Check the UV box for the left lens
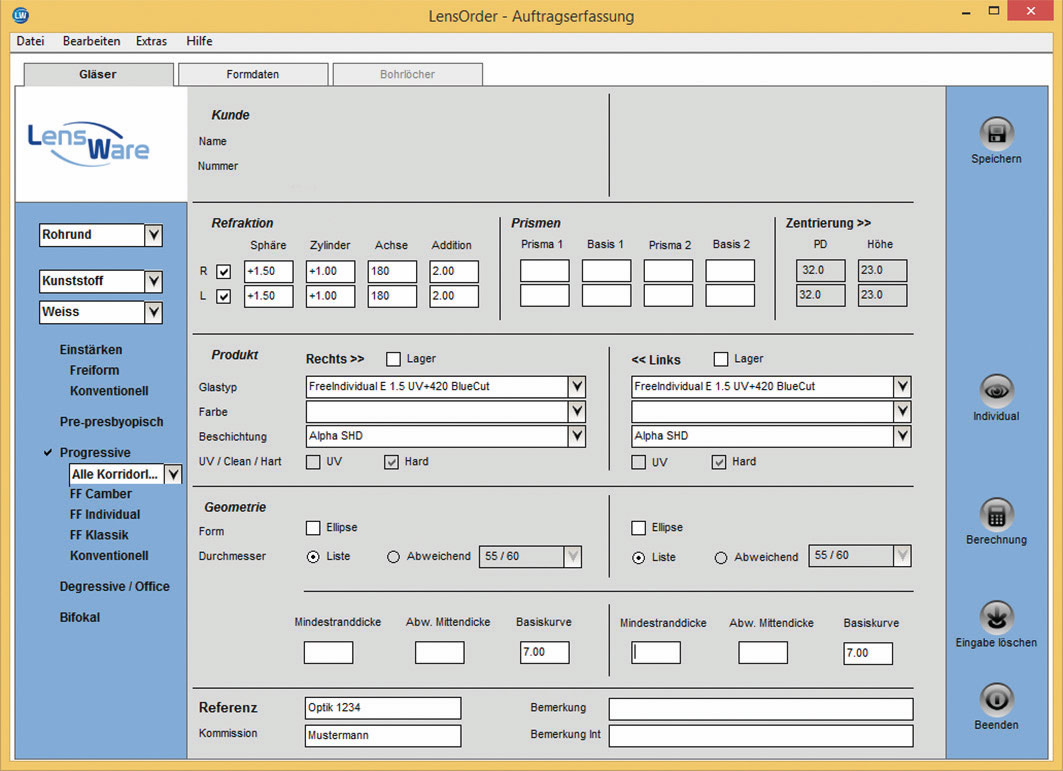The width and height of the screenshot is (1063, 771). [x=638, y=462]
